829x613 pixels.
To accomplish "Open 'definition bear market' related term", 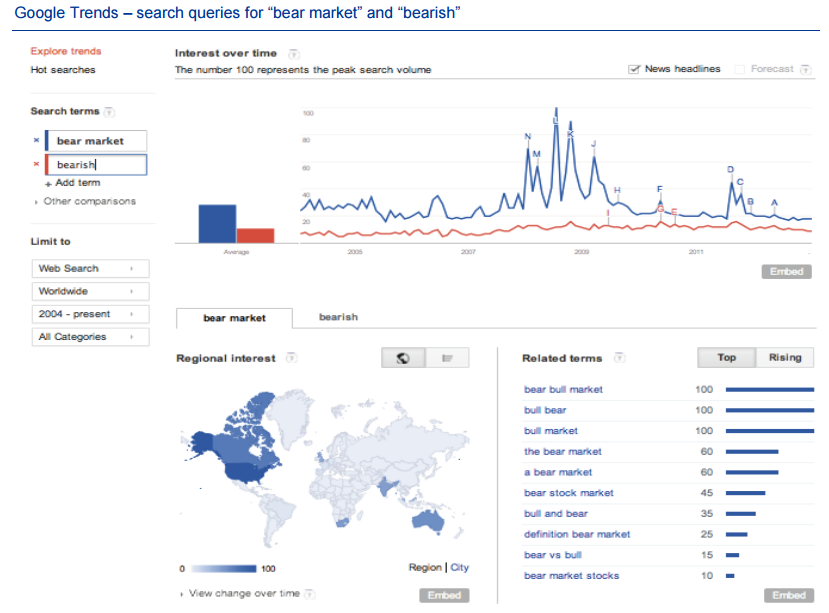I will [x=577, y=534].
